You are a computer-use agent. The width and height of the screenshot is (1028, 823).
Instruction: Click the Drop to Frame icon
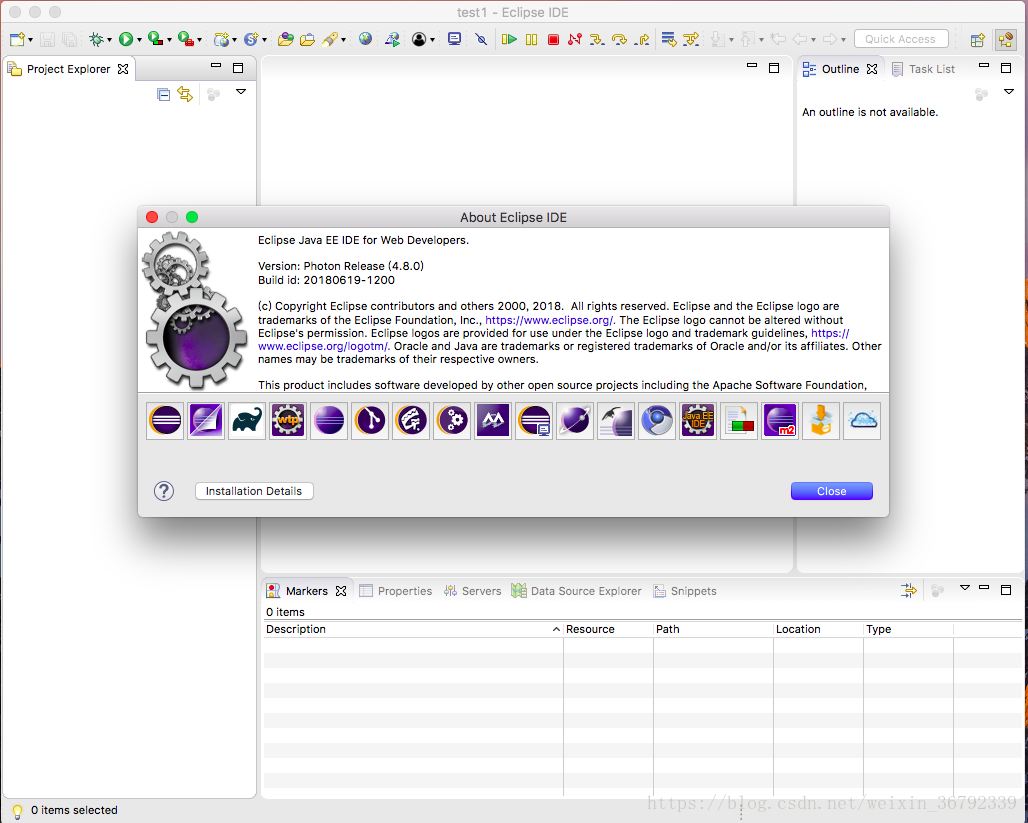pos(668,39)
